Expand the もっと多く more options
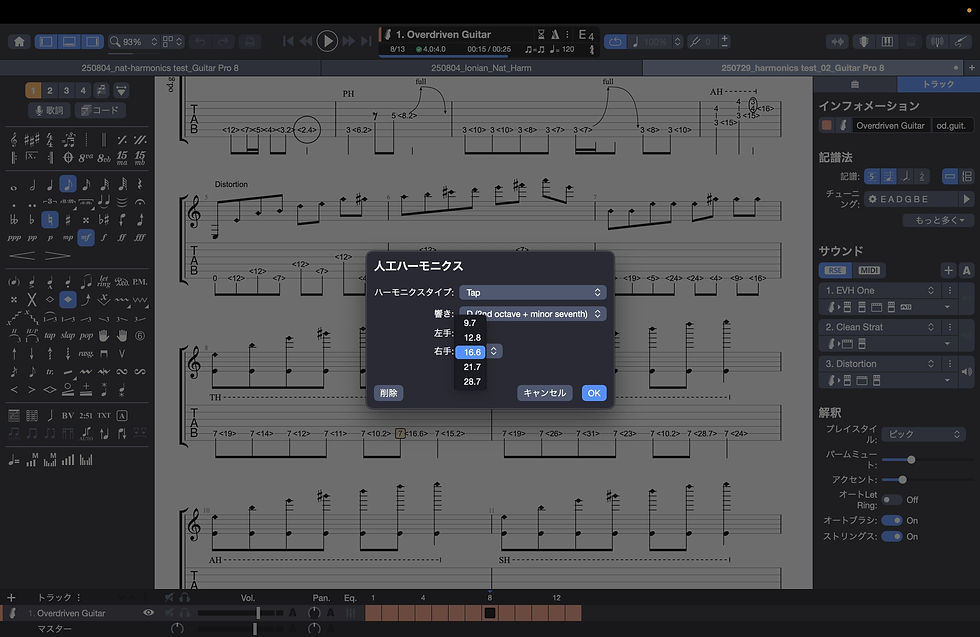The image size is (980, 637). [938, 220]
